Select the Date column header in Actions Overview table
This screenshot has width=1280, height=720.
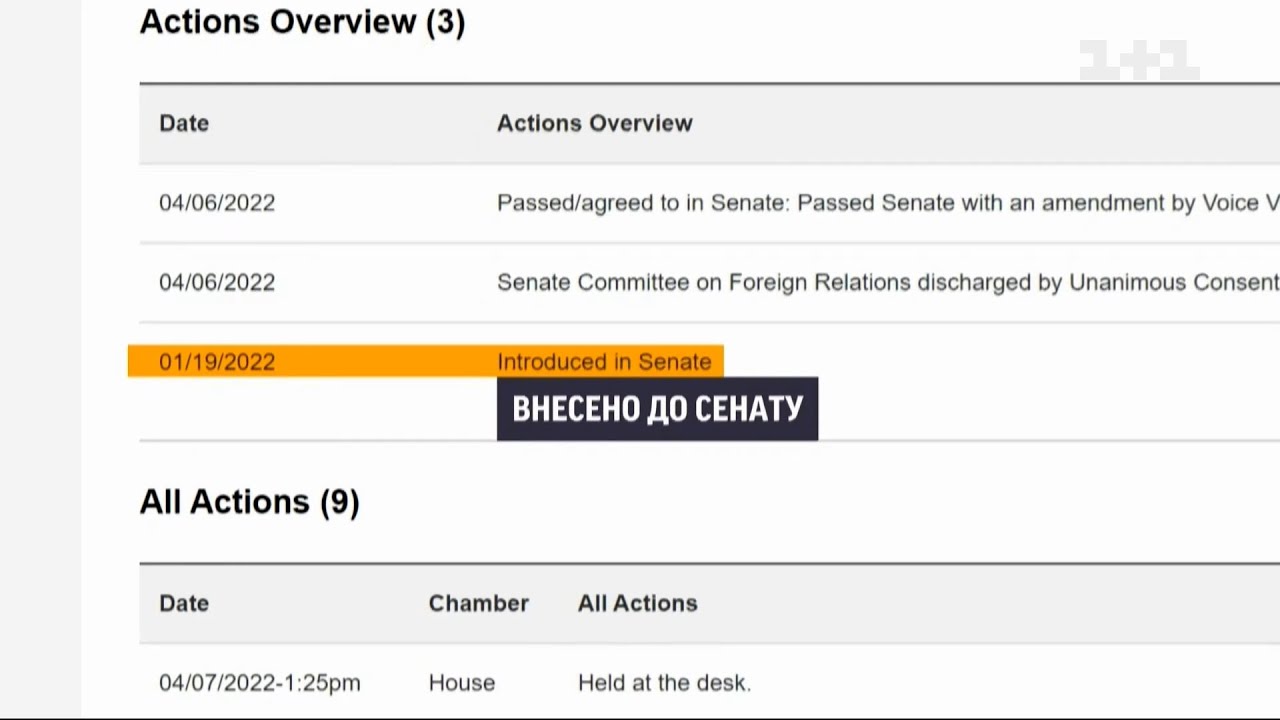pos(184,123)
